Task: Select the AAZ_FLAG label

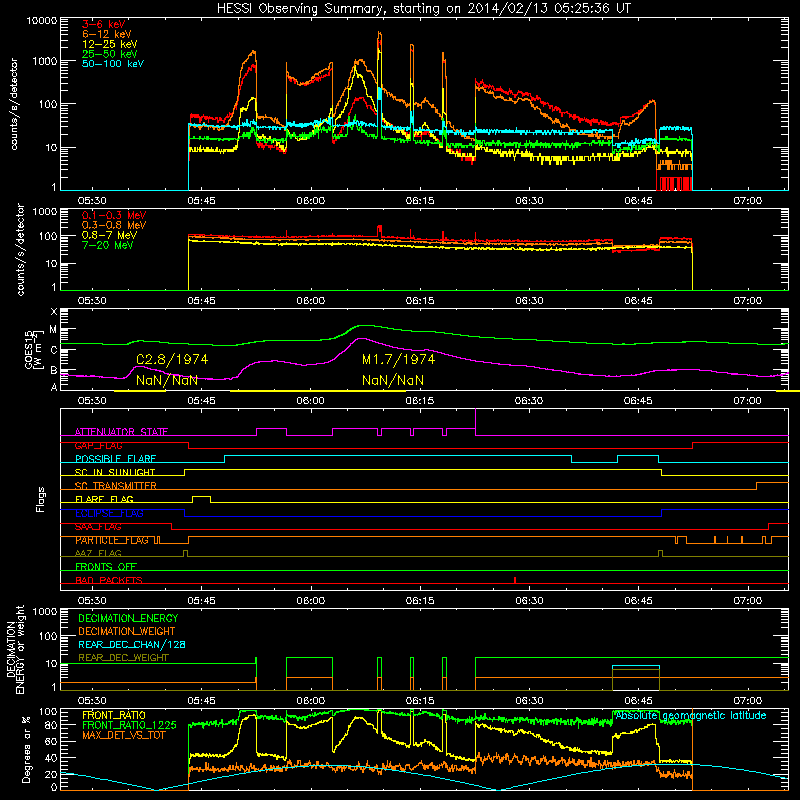Action: (98, 553)
